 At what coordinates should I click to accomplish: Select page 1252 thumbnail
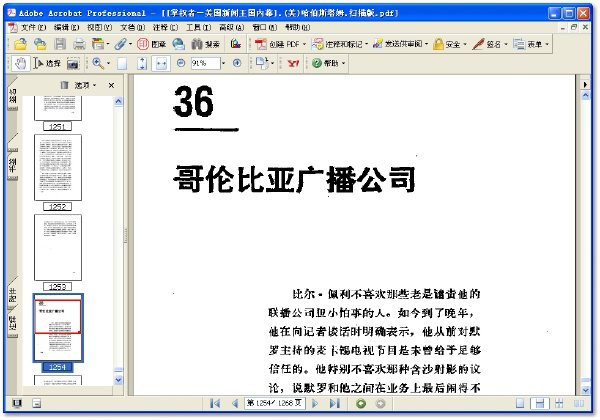[x=58, y=168]
